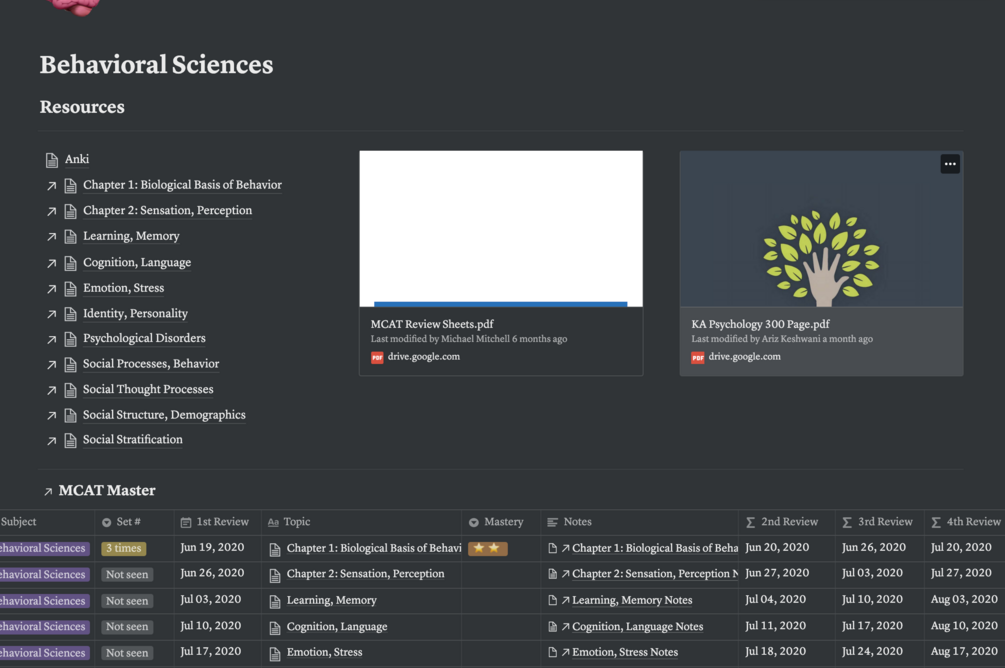The image size is (1005, 668).
Task: Click the 3rd Review column header
Action: pos(879,522)
